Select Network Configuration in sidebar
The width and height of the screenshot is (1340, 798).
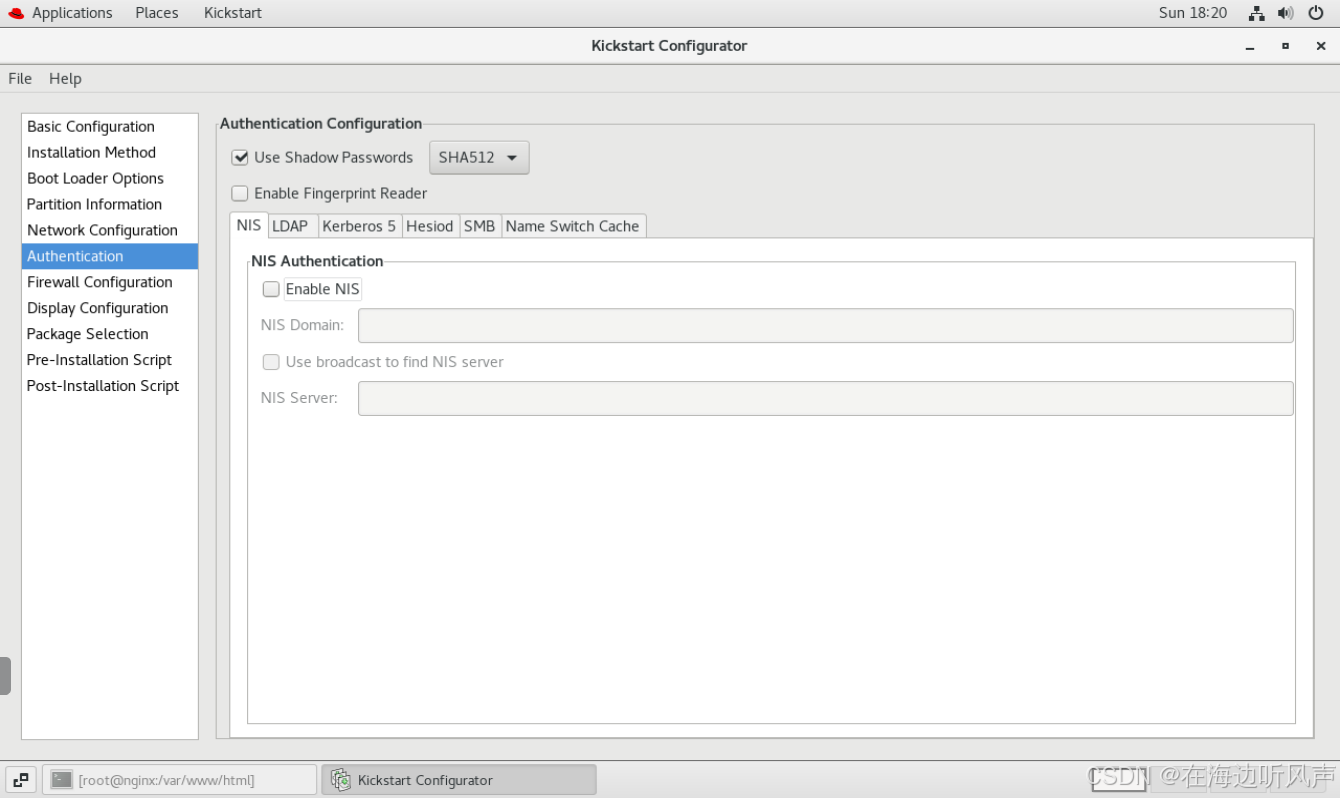110,230
